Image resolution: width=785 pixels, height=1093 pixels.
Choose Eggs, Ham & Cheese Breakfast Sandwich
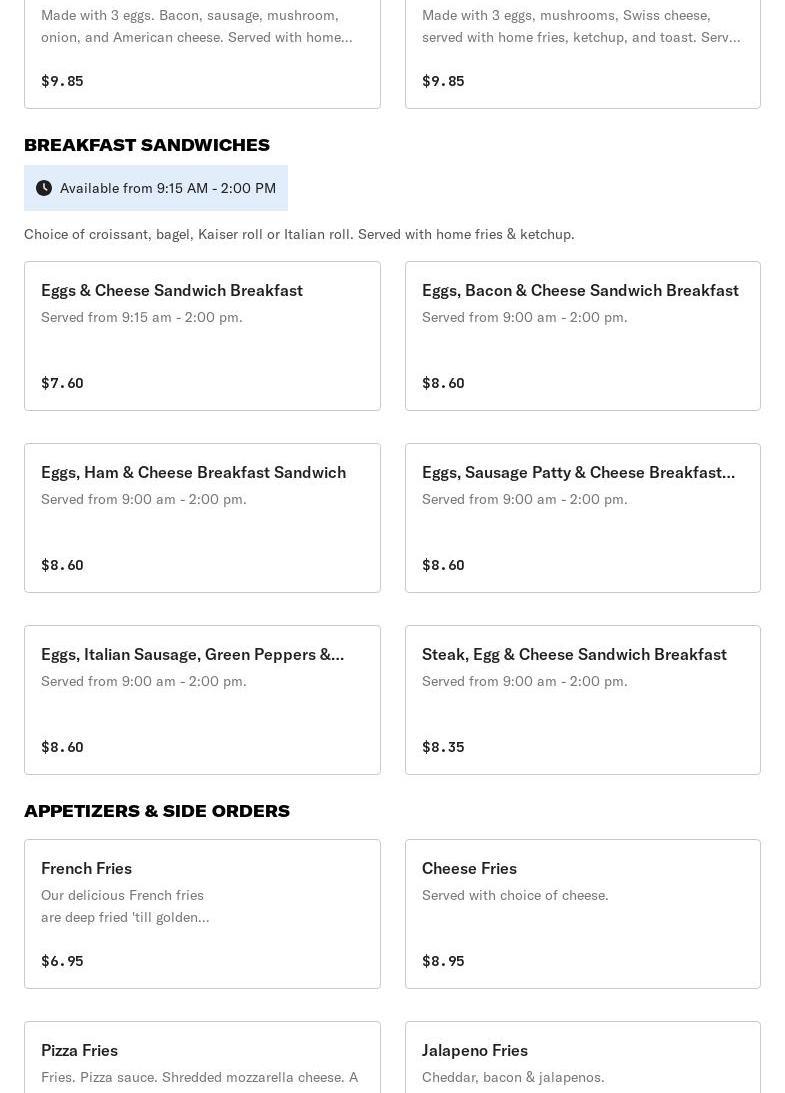[202, 518]
